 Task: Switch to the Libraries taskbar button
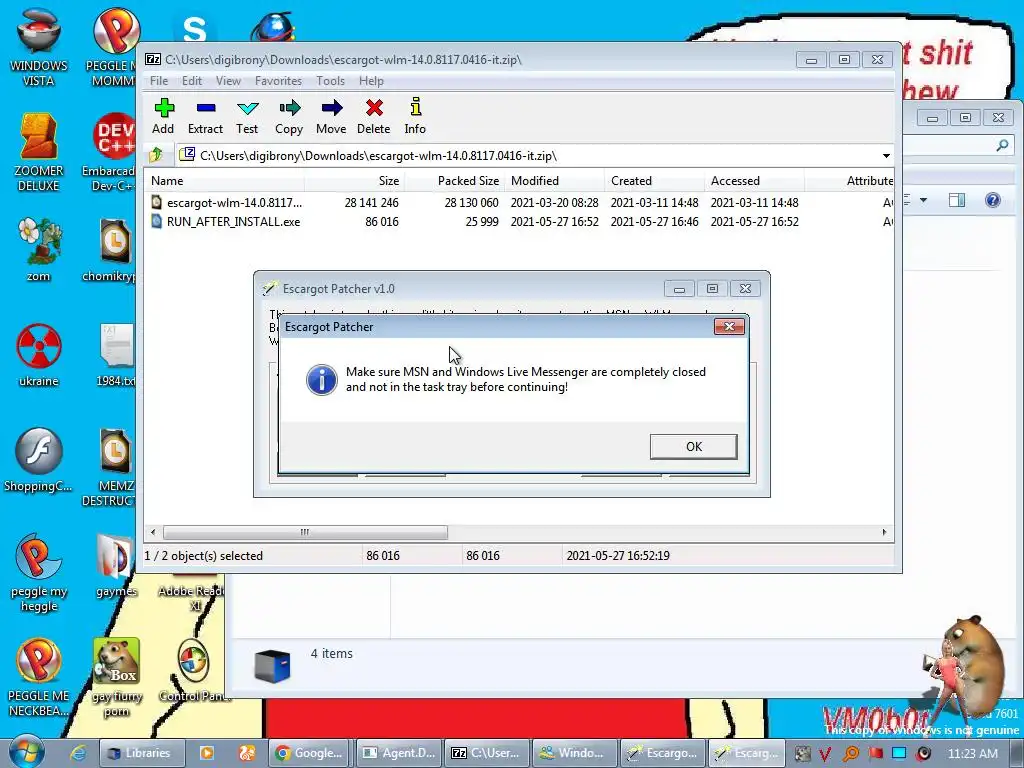[142, 753]
